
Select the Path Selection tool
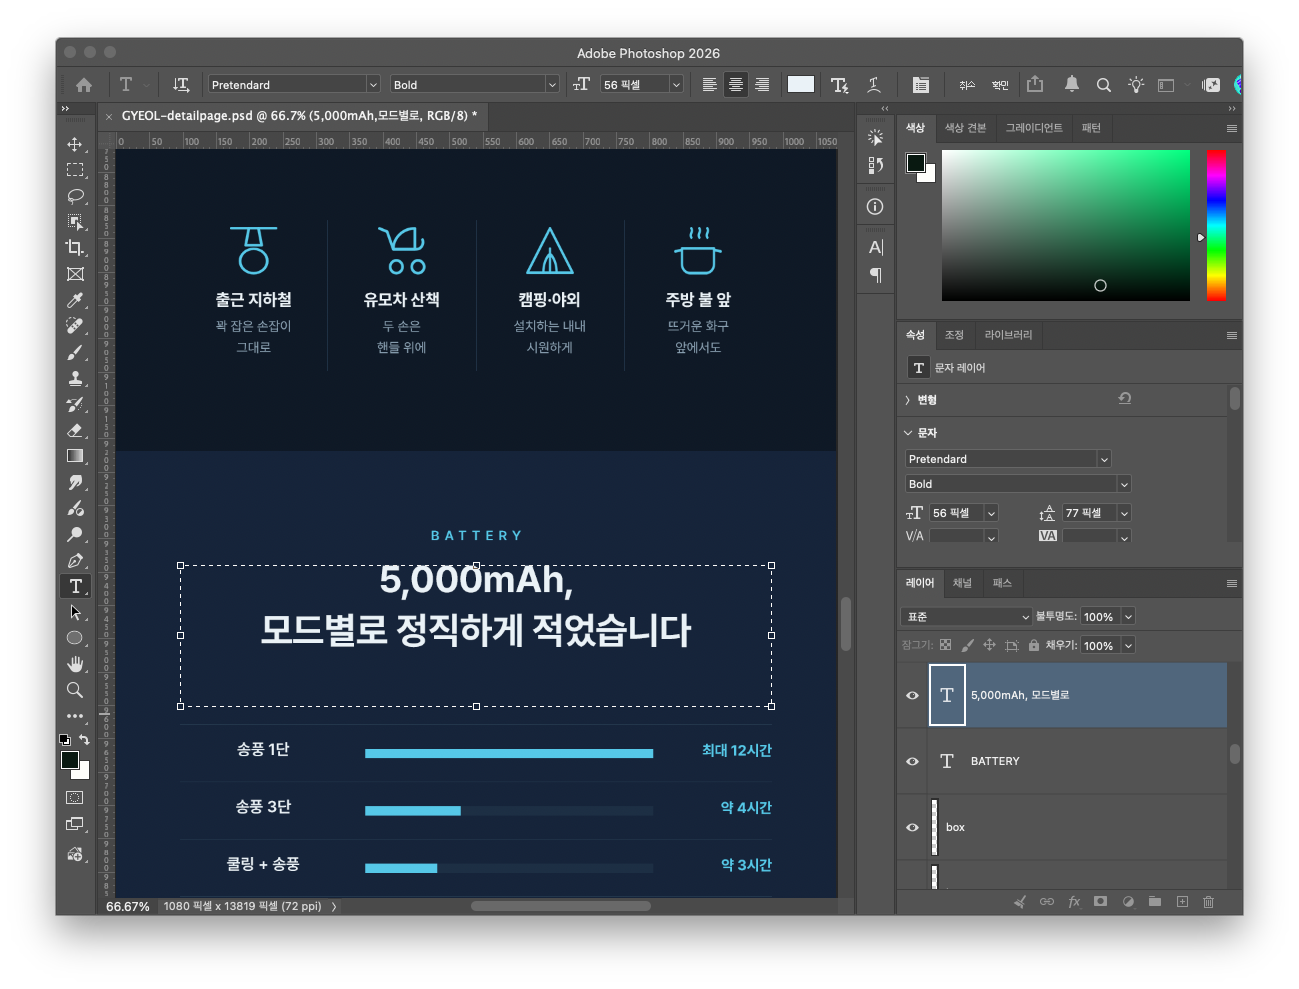pyautogui.click(x=75, y=612)
